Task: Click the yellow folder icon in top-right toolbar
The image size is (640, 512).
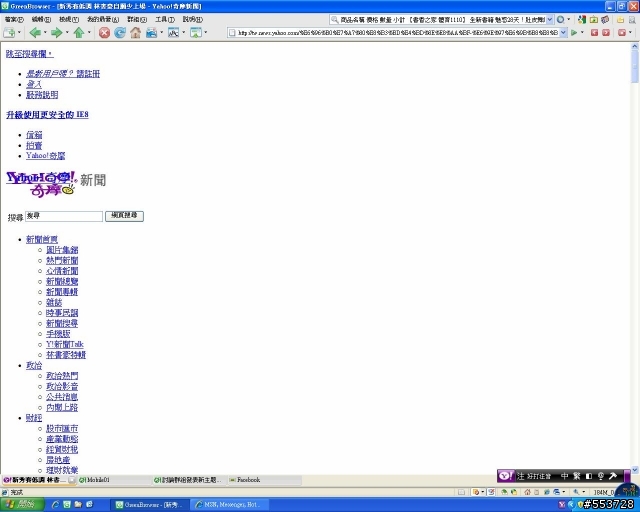Action: pos(620,19)
